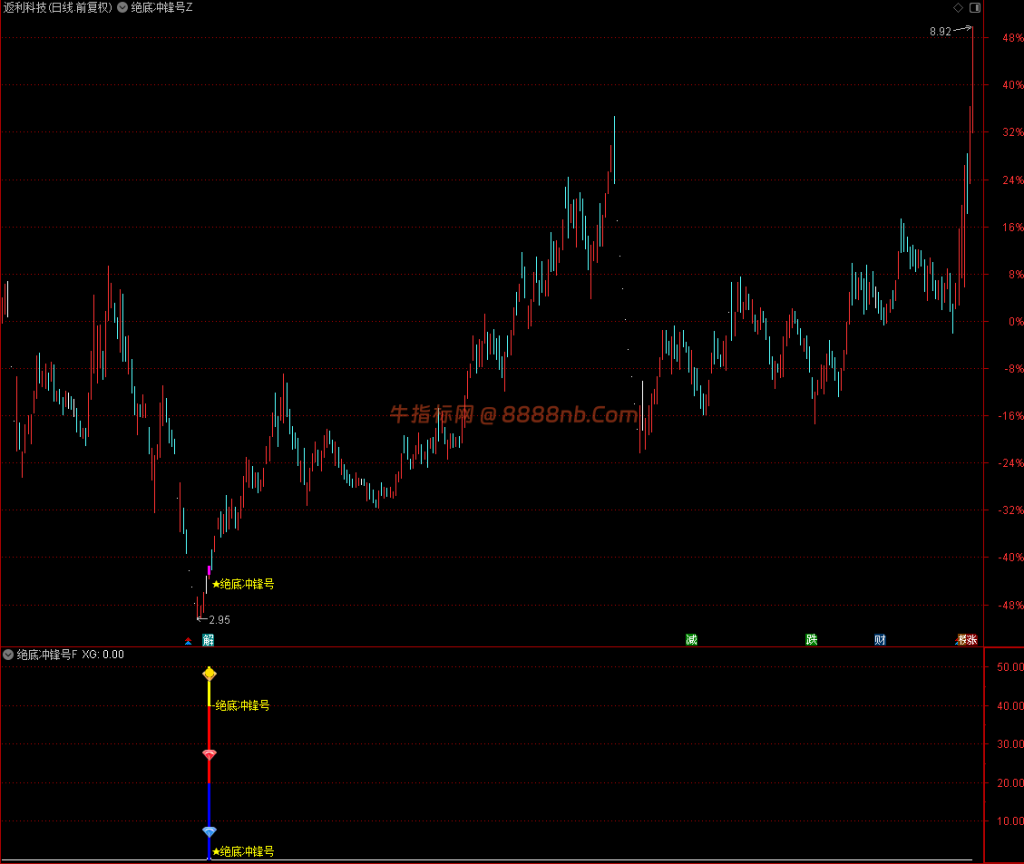Click the red 涨 info marker

[970, 639]
